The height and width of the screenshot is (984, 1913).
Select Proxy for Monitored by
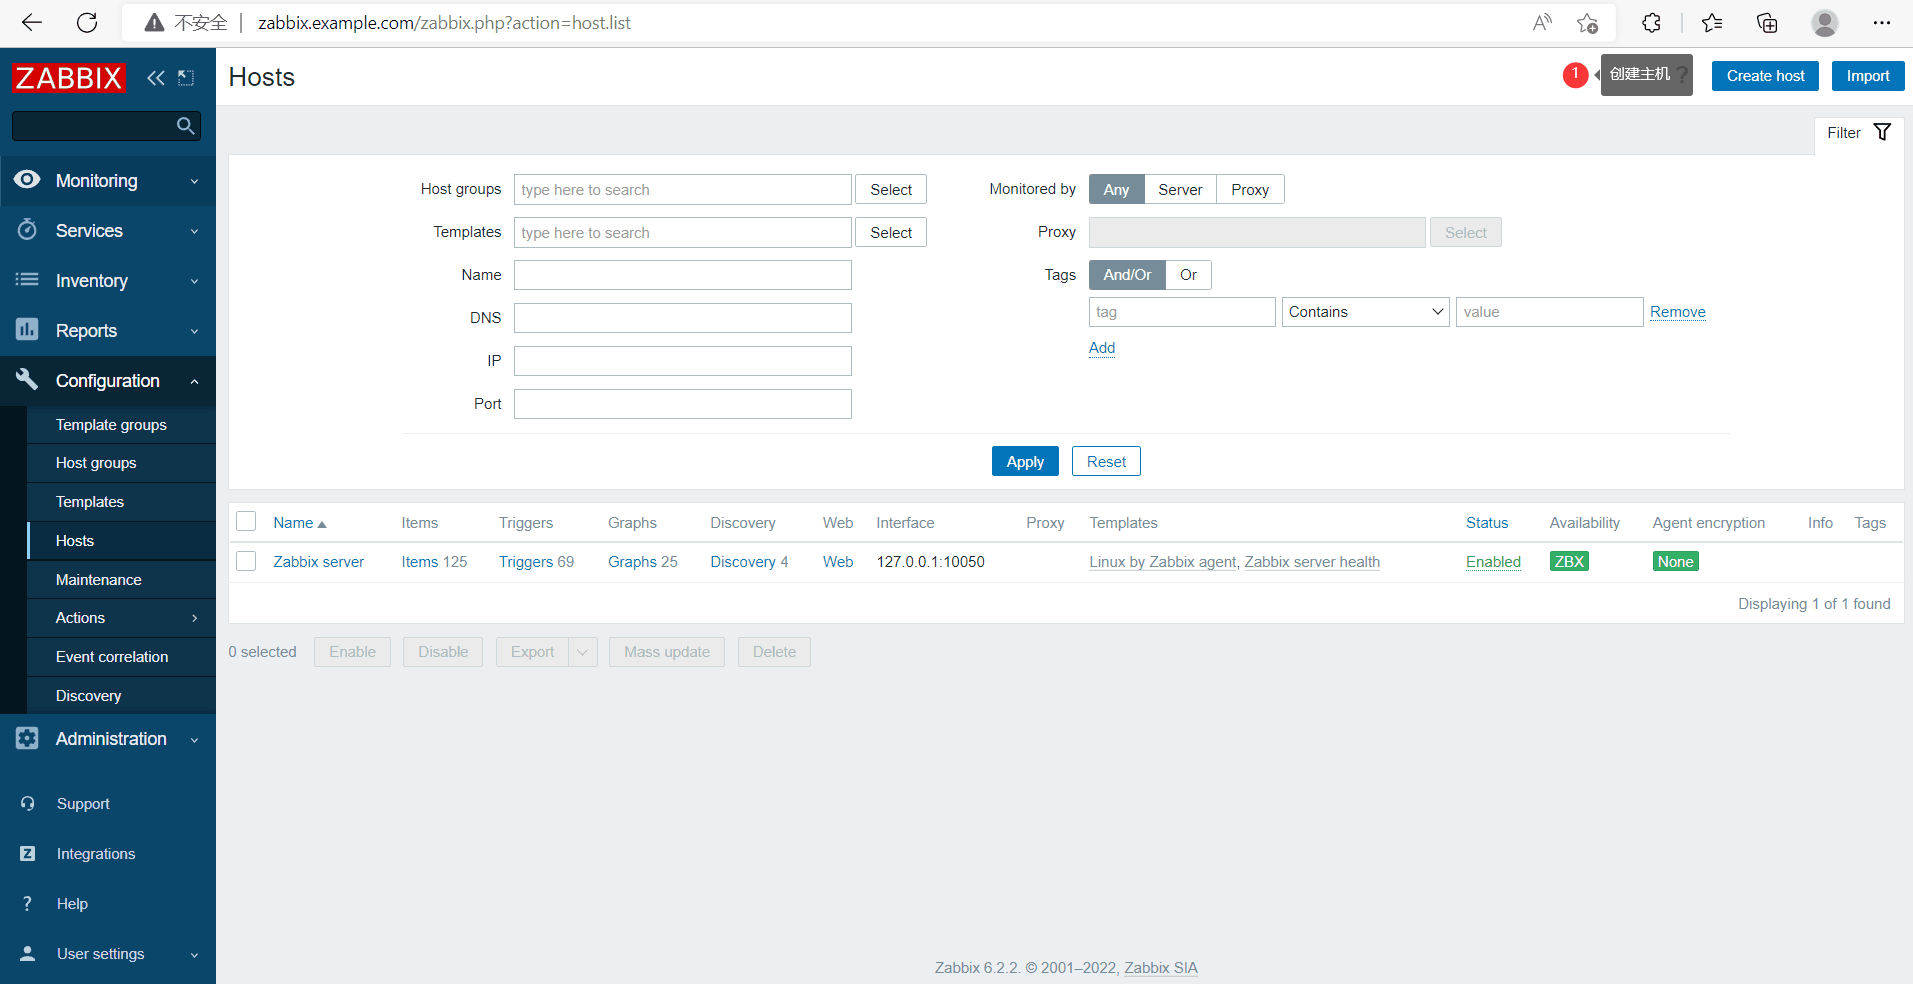tap(1250, 189)
